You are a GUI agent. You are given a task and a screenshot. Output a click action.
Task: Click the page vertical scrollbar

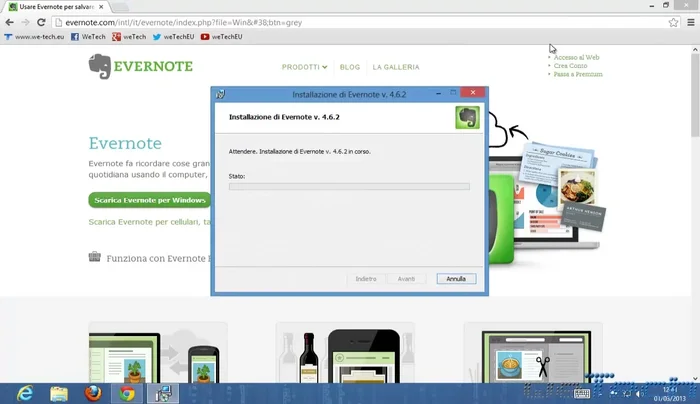695,96
